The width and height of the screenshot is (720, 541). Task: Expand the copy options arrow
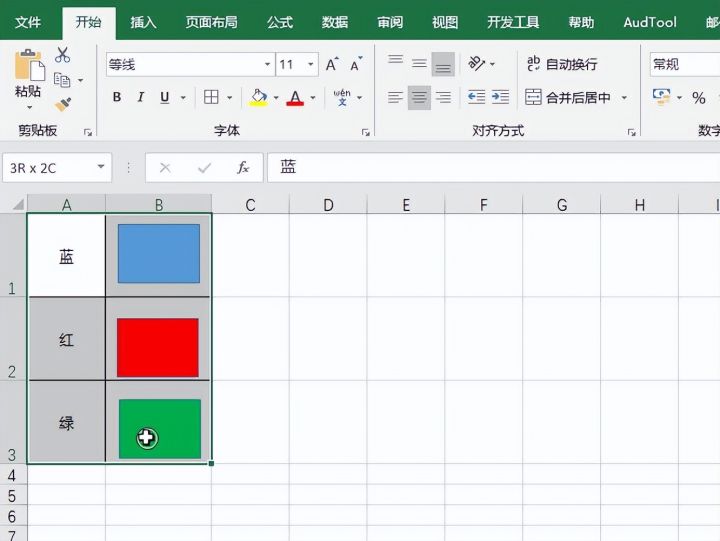[x=80, y=80]
